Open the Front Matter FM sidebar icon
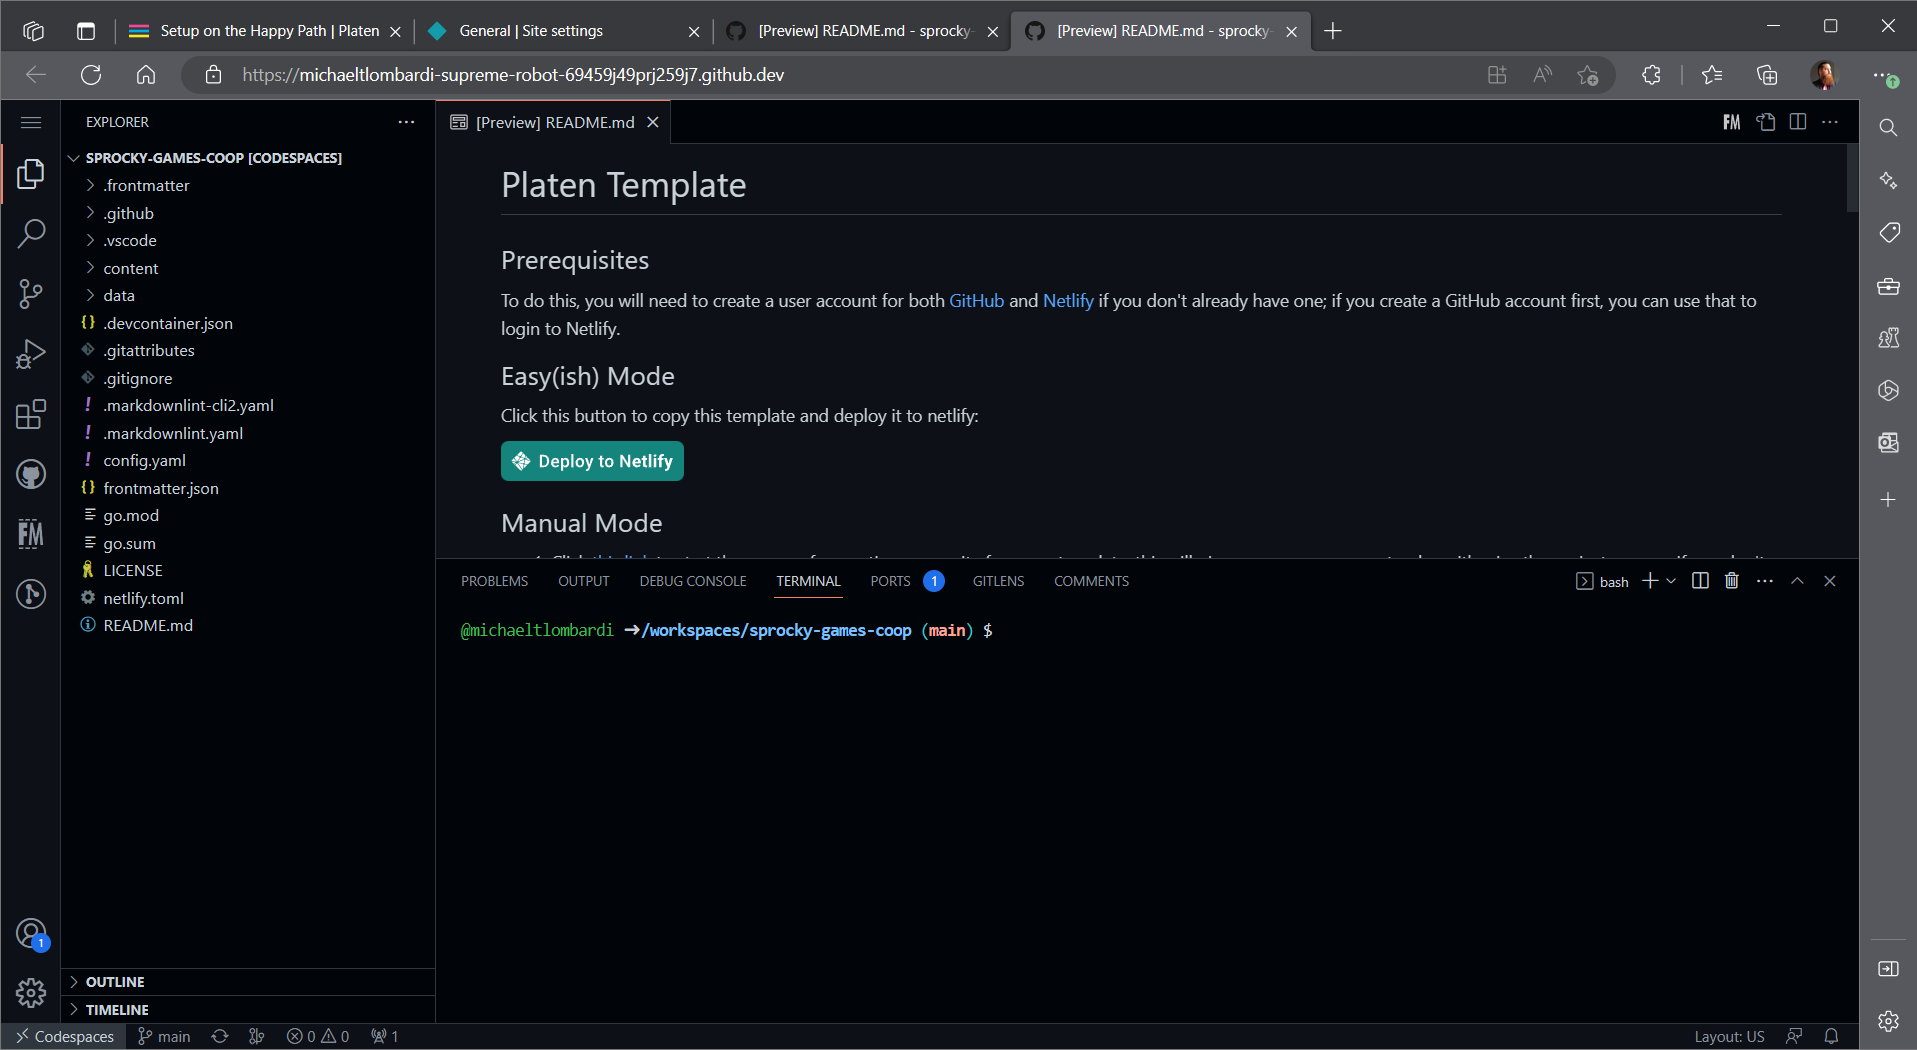The height and width of the screenshot is (1050, 1917). pyautogui.click(x=31, y=534)
